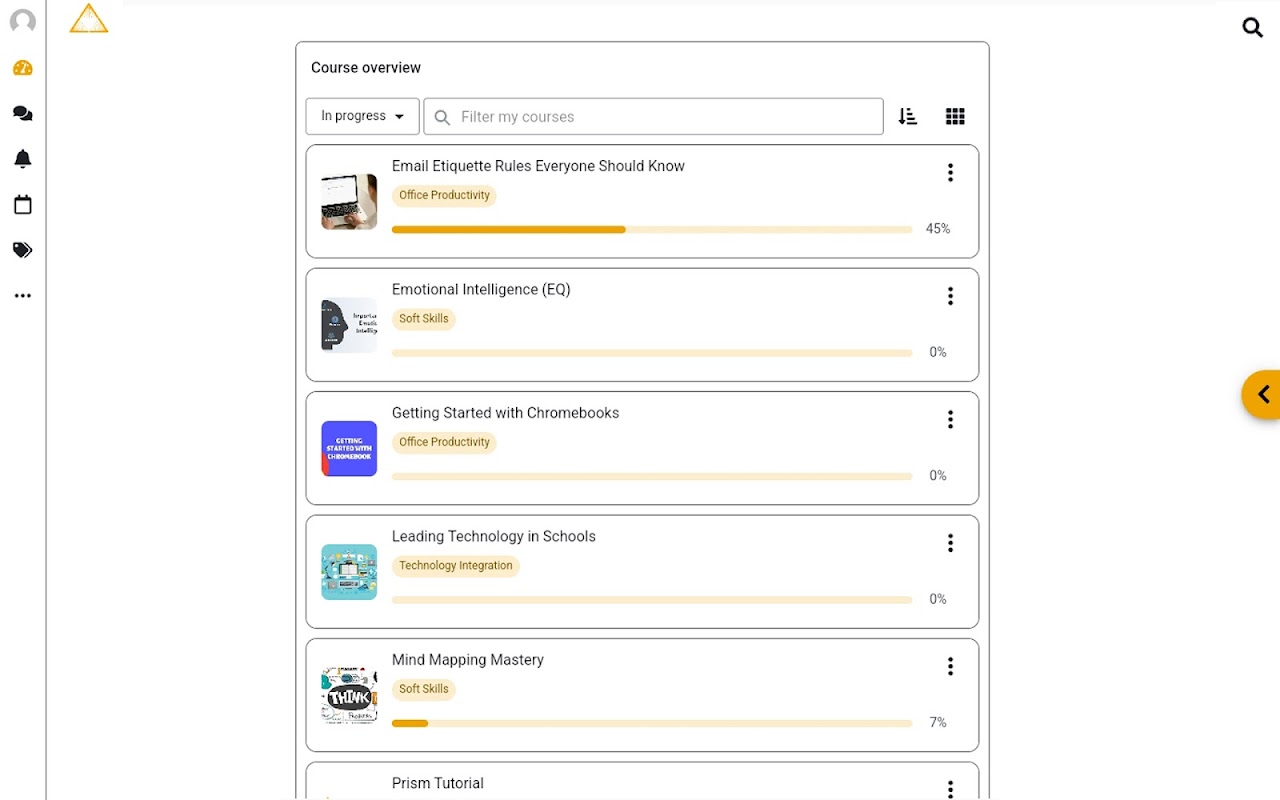Open the In progress filter dropdown
The height and width of the screenshot is (800, 1280).
coord(362,116)
